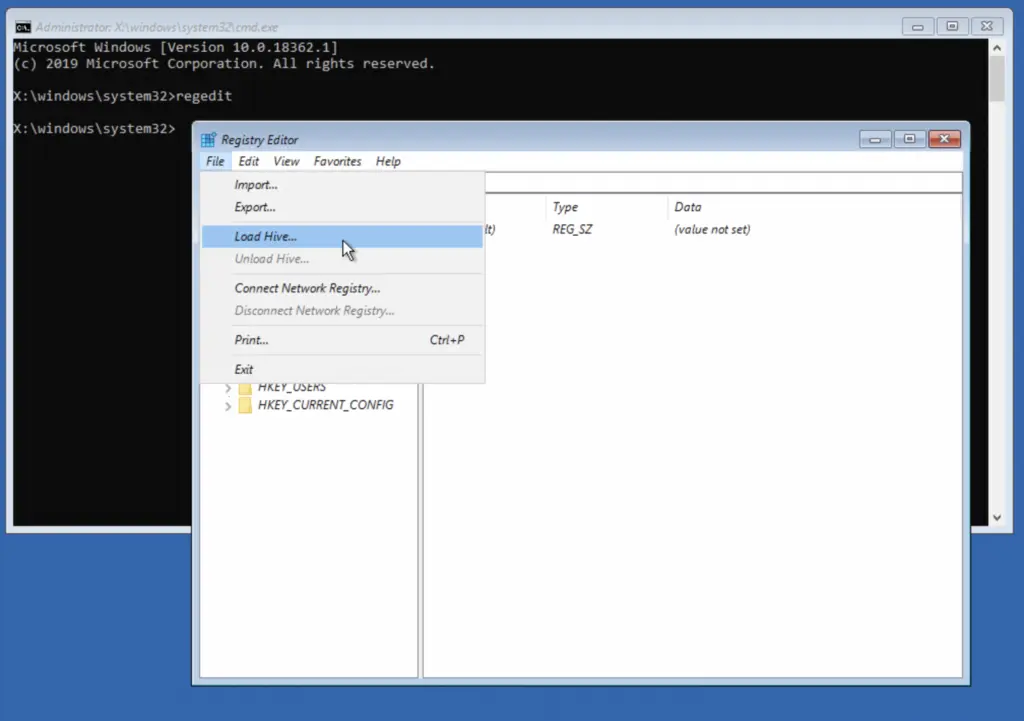Click the cmd.exe title bar icon
The width and height of the screenshot is (1024, 721).
pos(22,27)
